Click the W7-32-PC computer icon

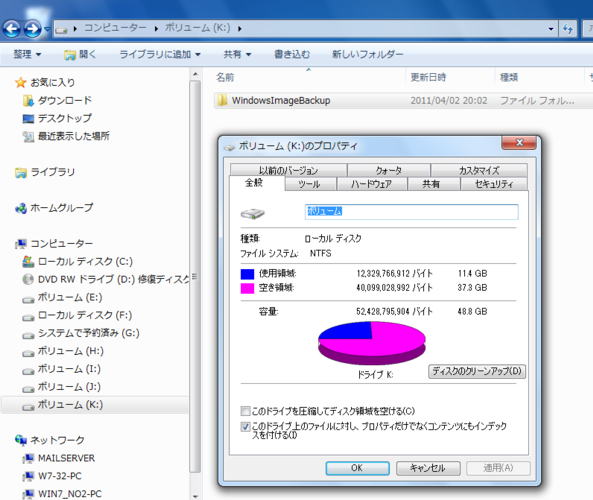(x=28, y=476)
